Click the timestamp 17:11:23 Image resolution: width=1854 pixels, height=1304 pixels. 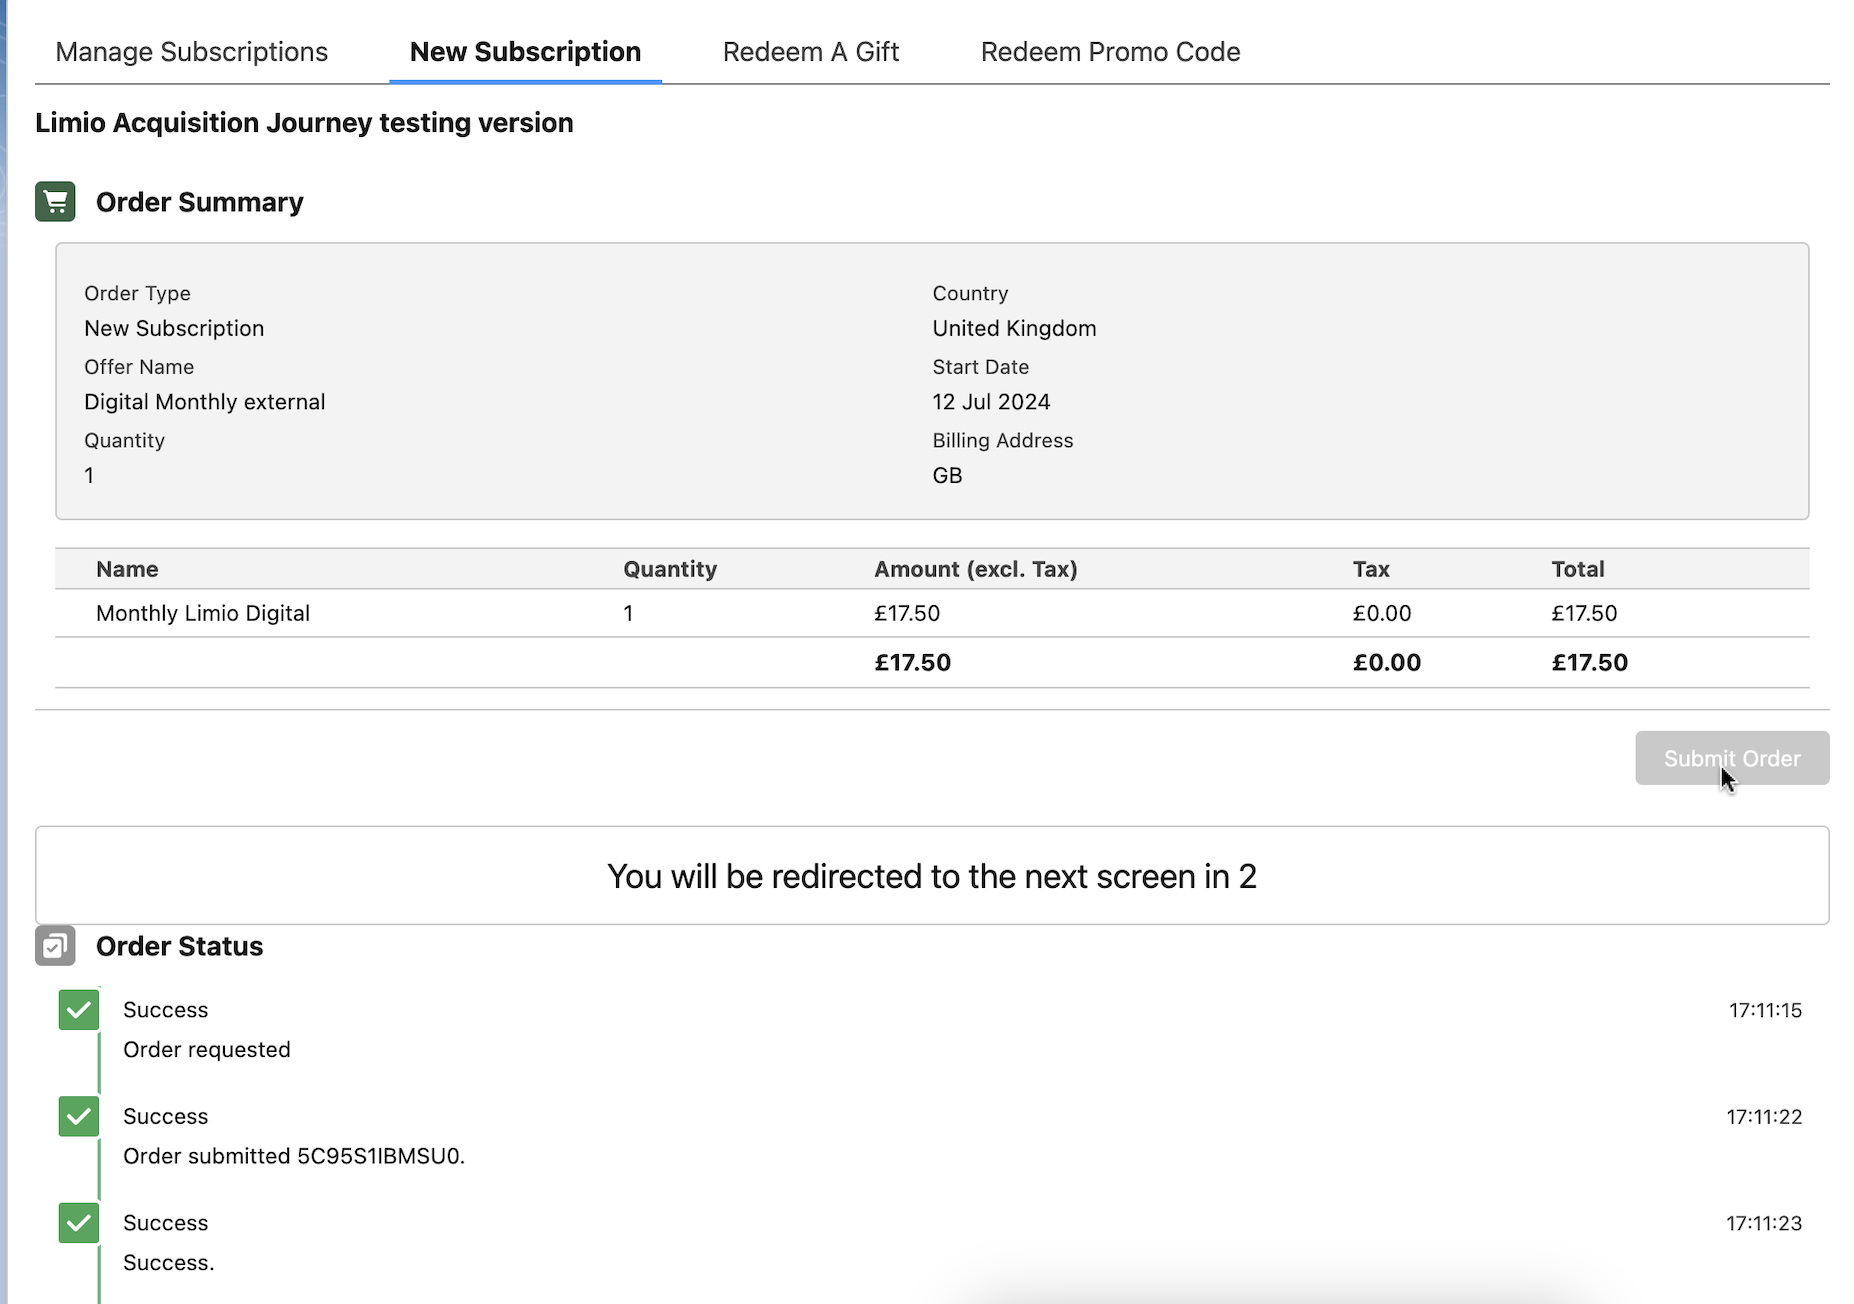[1764, 1223]
